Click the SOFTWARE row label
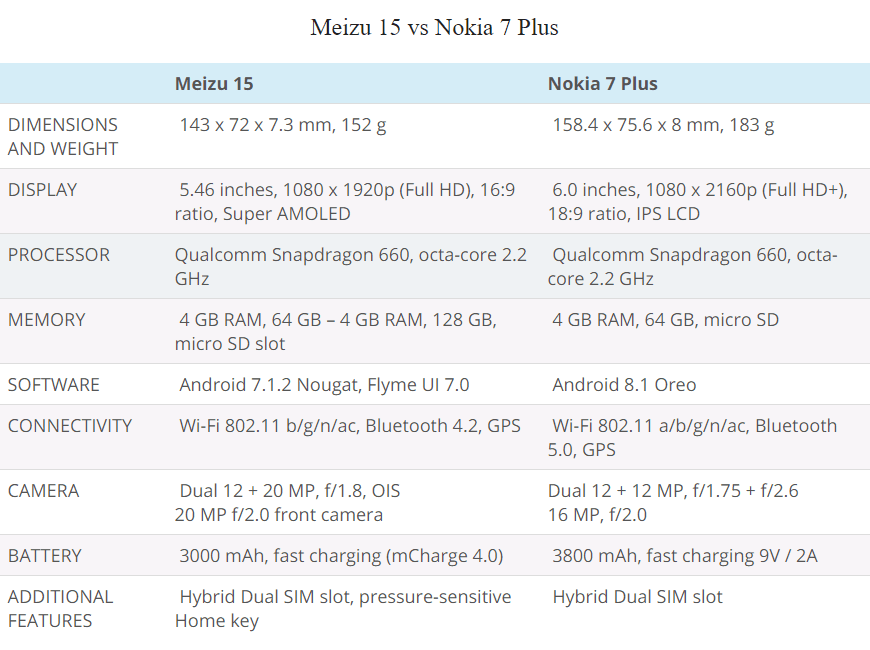Image resolution: width=870 pixels, height=650 pixels. tap(54, 385)
